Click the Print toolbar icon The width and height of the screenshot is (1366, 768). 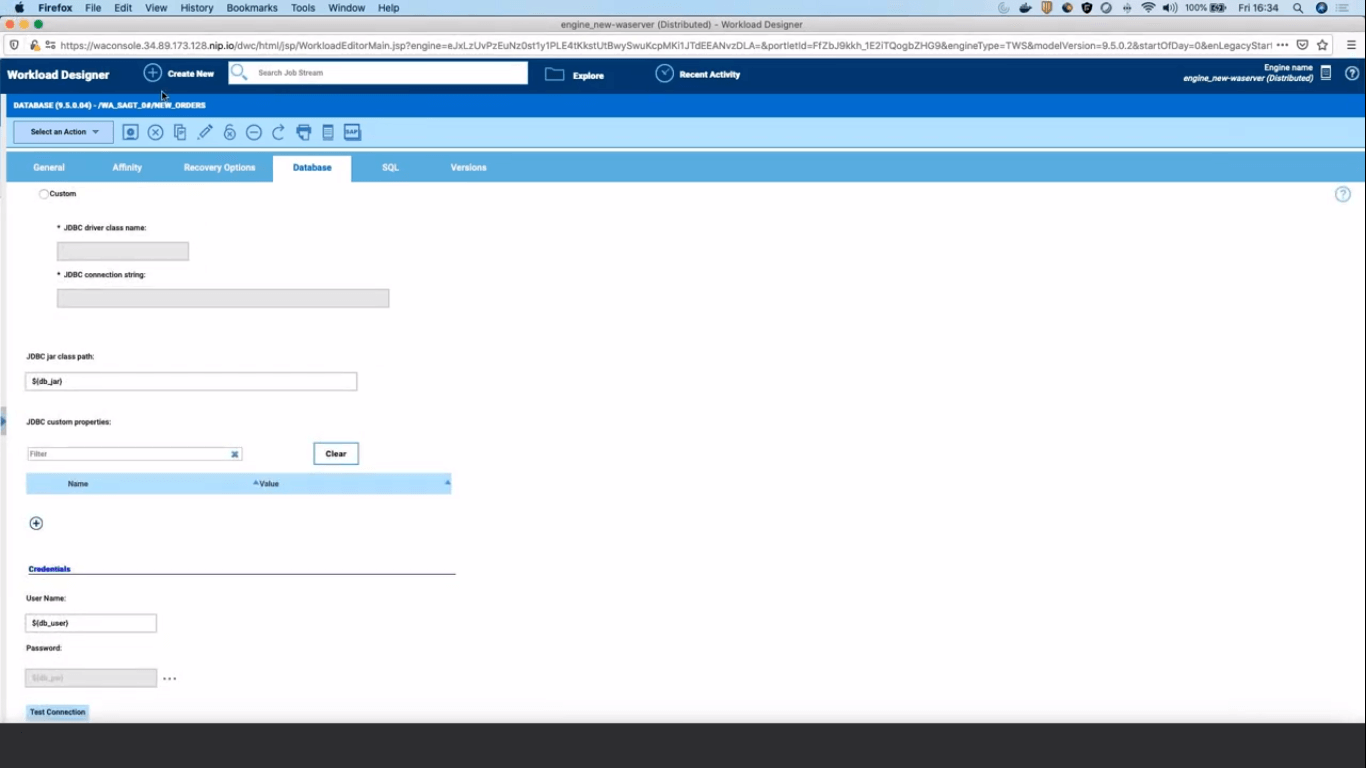point(303,131)
